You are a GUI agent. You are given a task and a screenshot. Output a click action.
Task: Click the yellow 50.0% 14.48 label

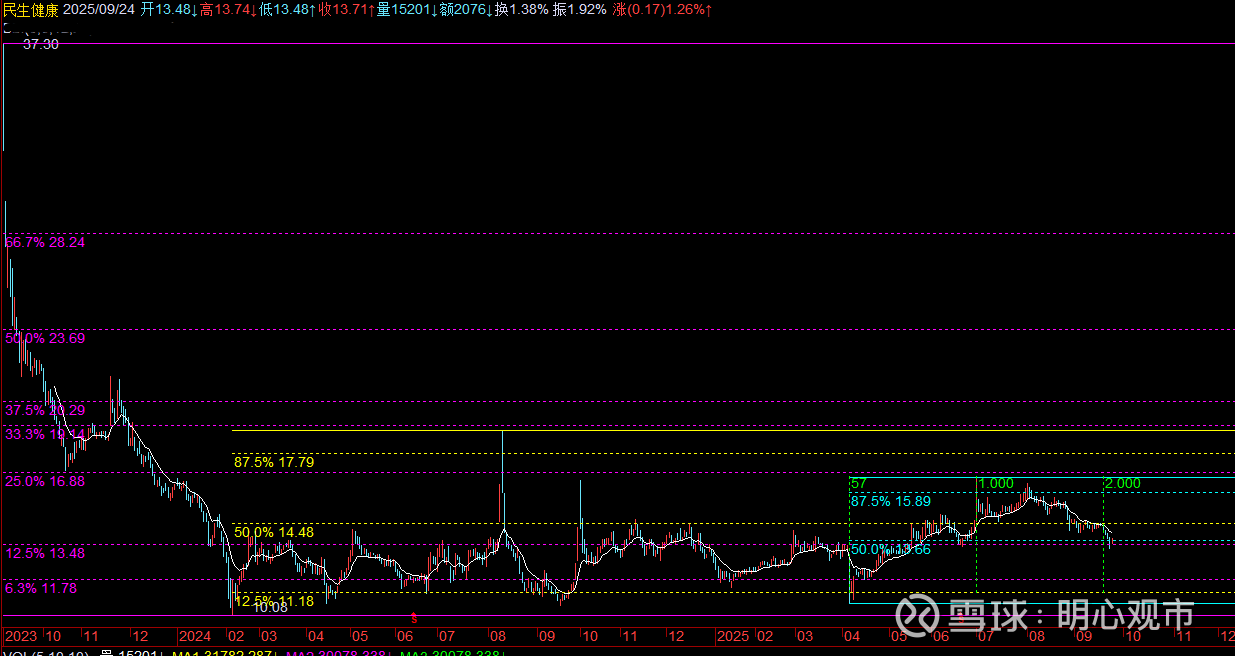(274, 532)
